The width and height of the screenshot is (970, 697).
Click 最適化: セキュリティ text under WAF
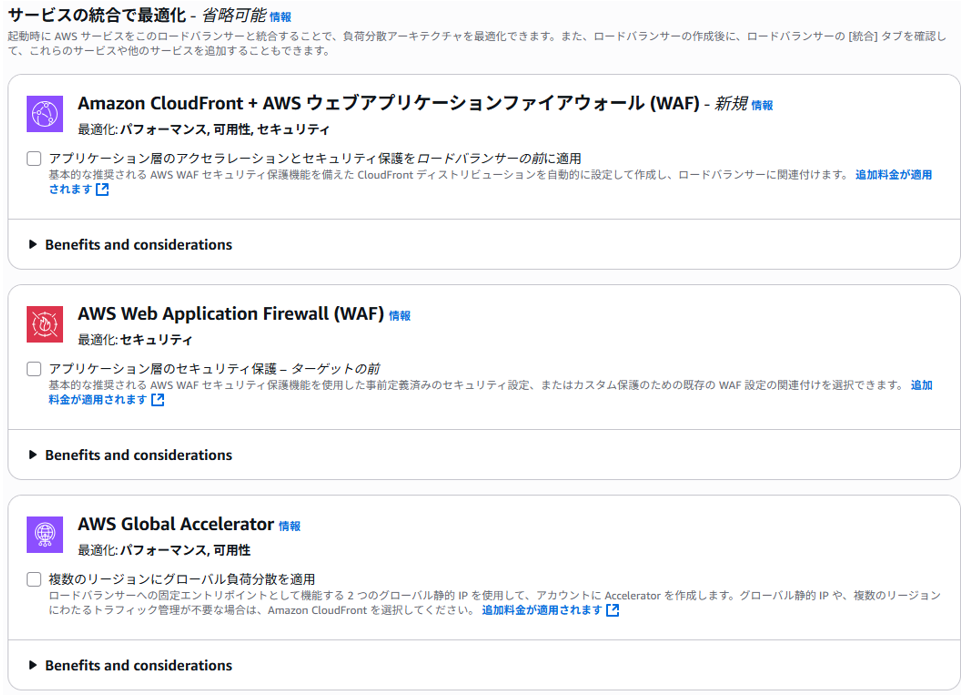click(135, 340)
